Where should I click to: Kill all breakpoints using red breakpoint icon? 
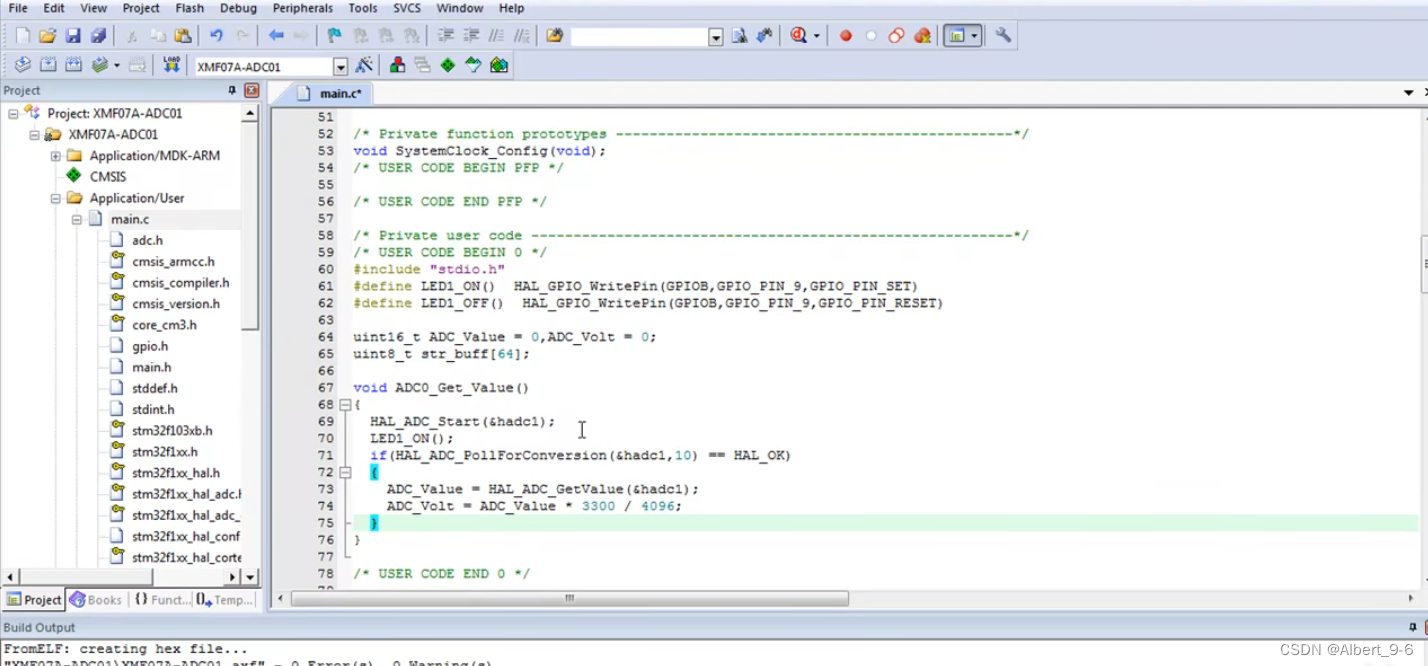coord(922,35)
